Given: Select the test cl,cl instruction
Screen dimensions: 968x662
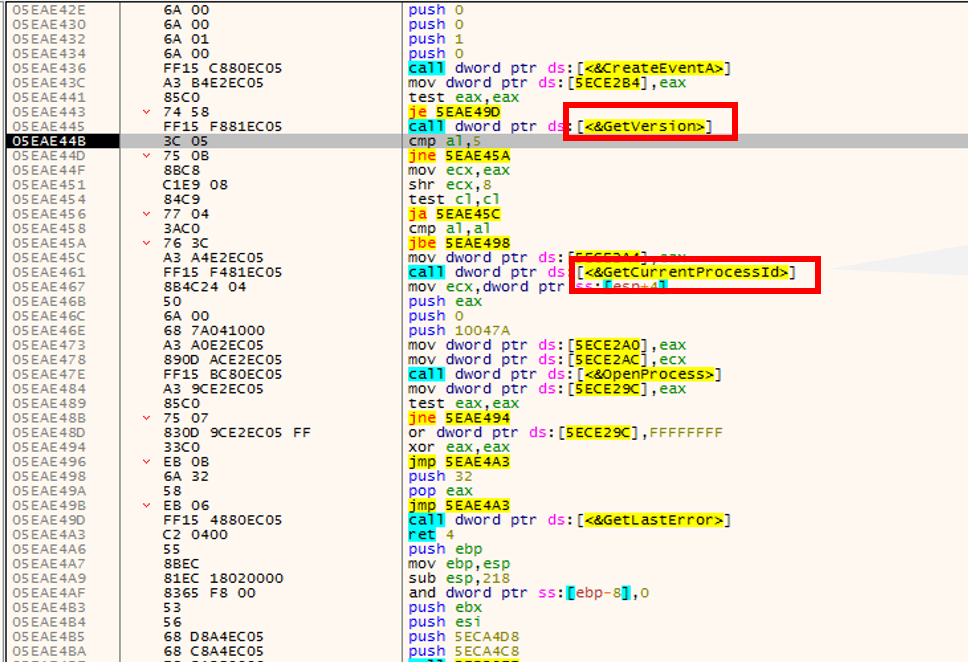Looking at the screenshot, I should pyautogui.click(x=454, y=199).
